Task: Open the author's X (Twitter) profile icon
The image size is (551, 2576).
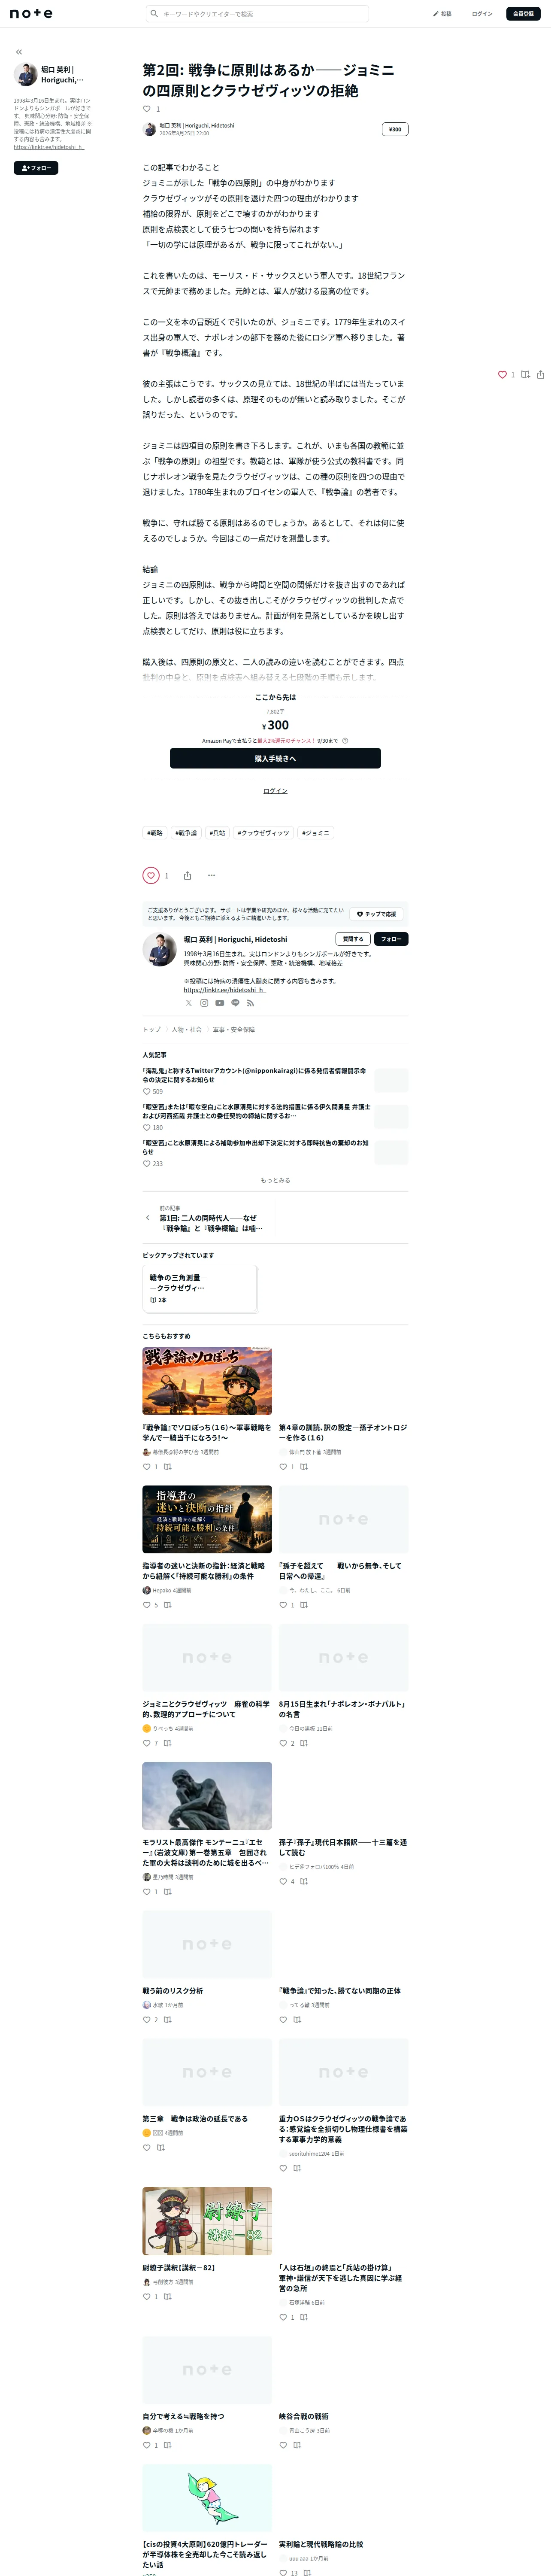Action: coord(188,1003)
